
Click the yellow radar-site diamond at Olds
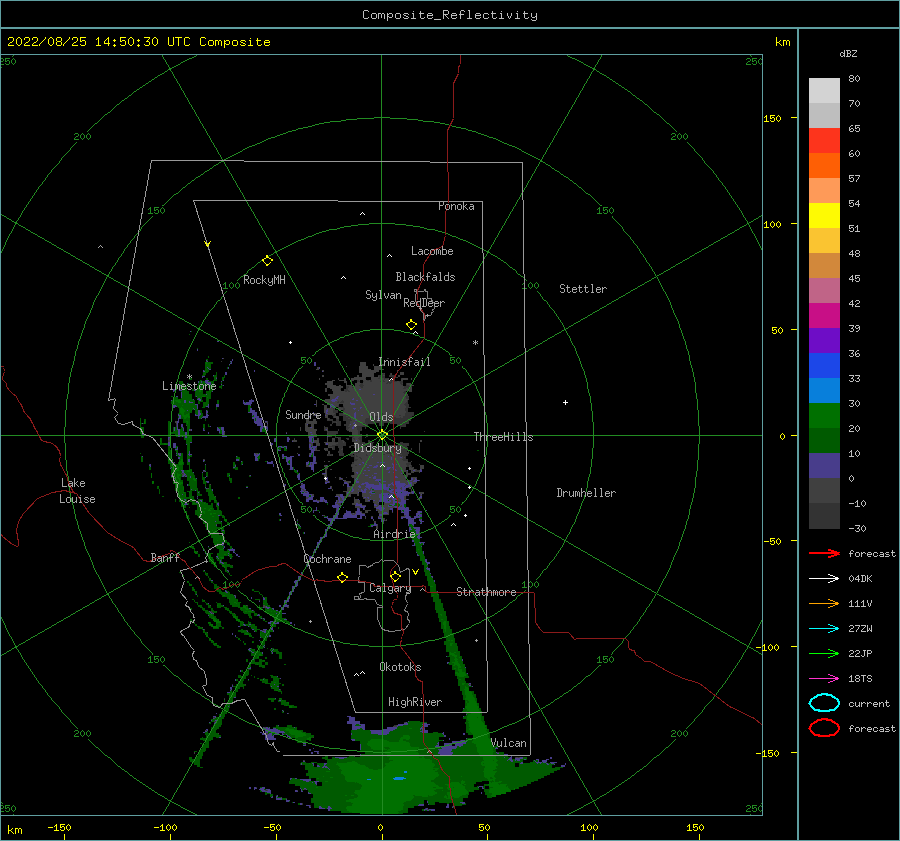382,435
